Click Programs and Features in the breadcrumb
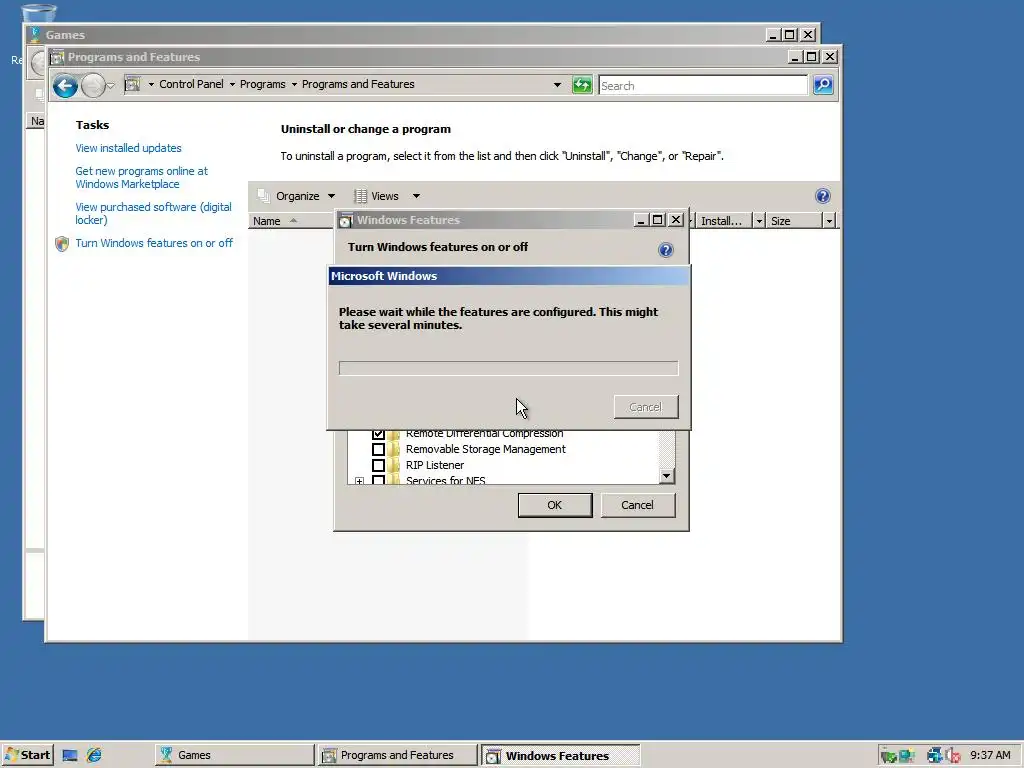This screenshot has width=1024, height=768. point(358,84)
